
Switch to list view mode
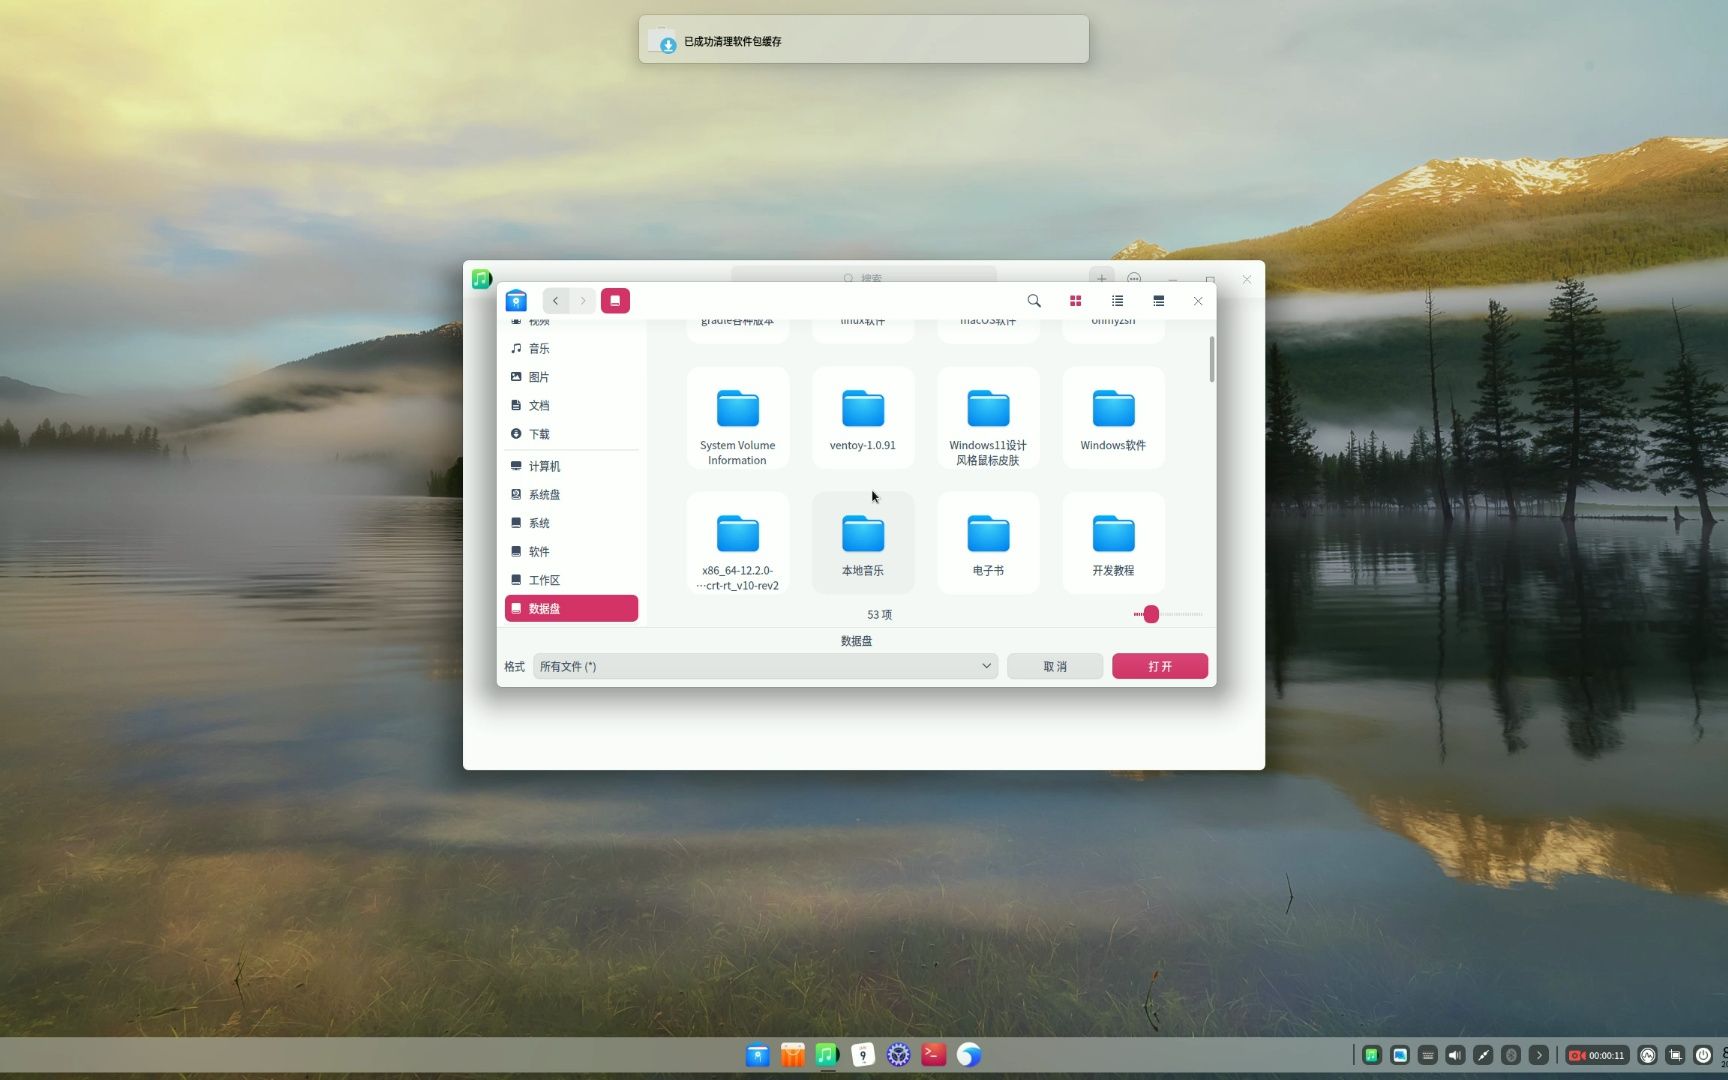pos(1116,301)
